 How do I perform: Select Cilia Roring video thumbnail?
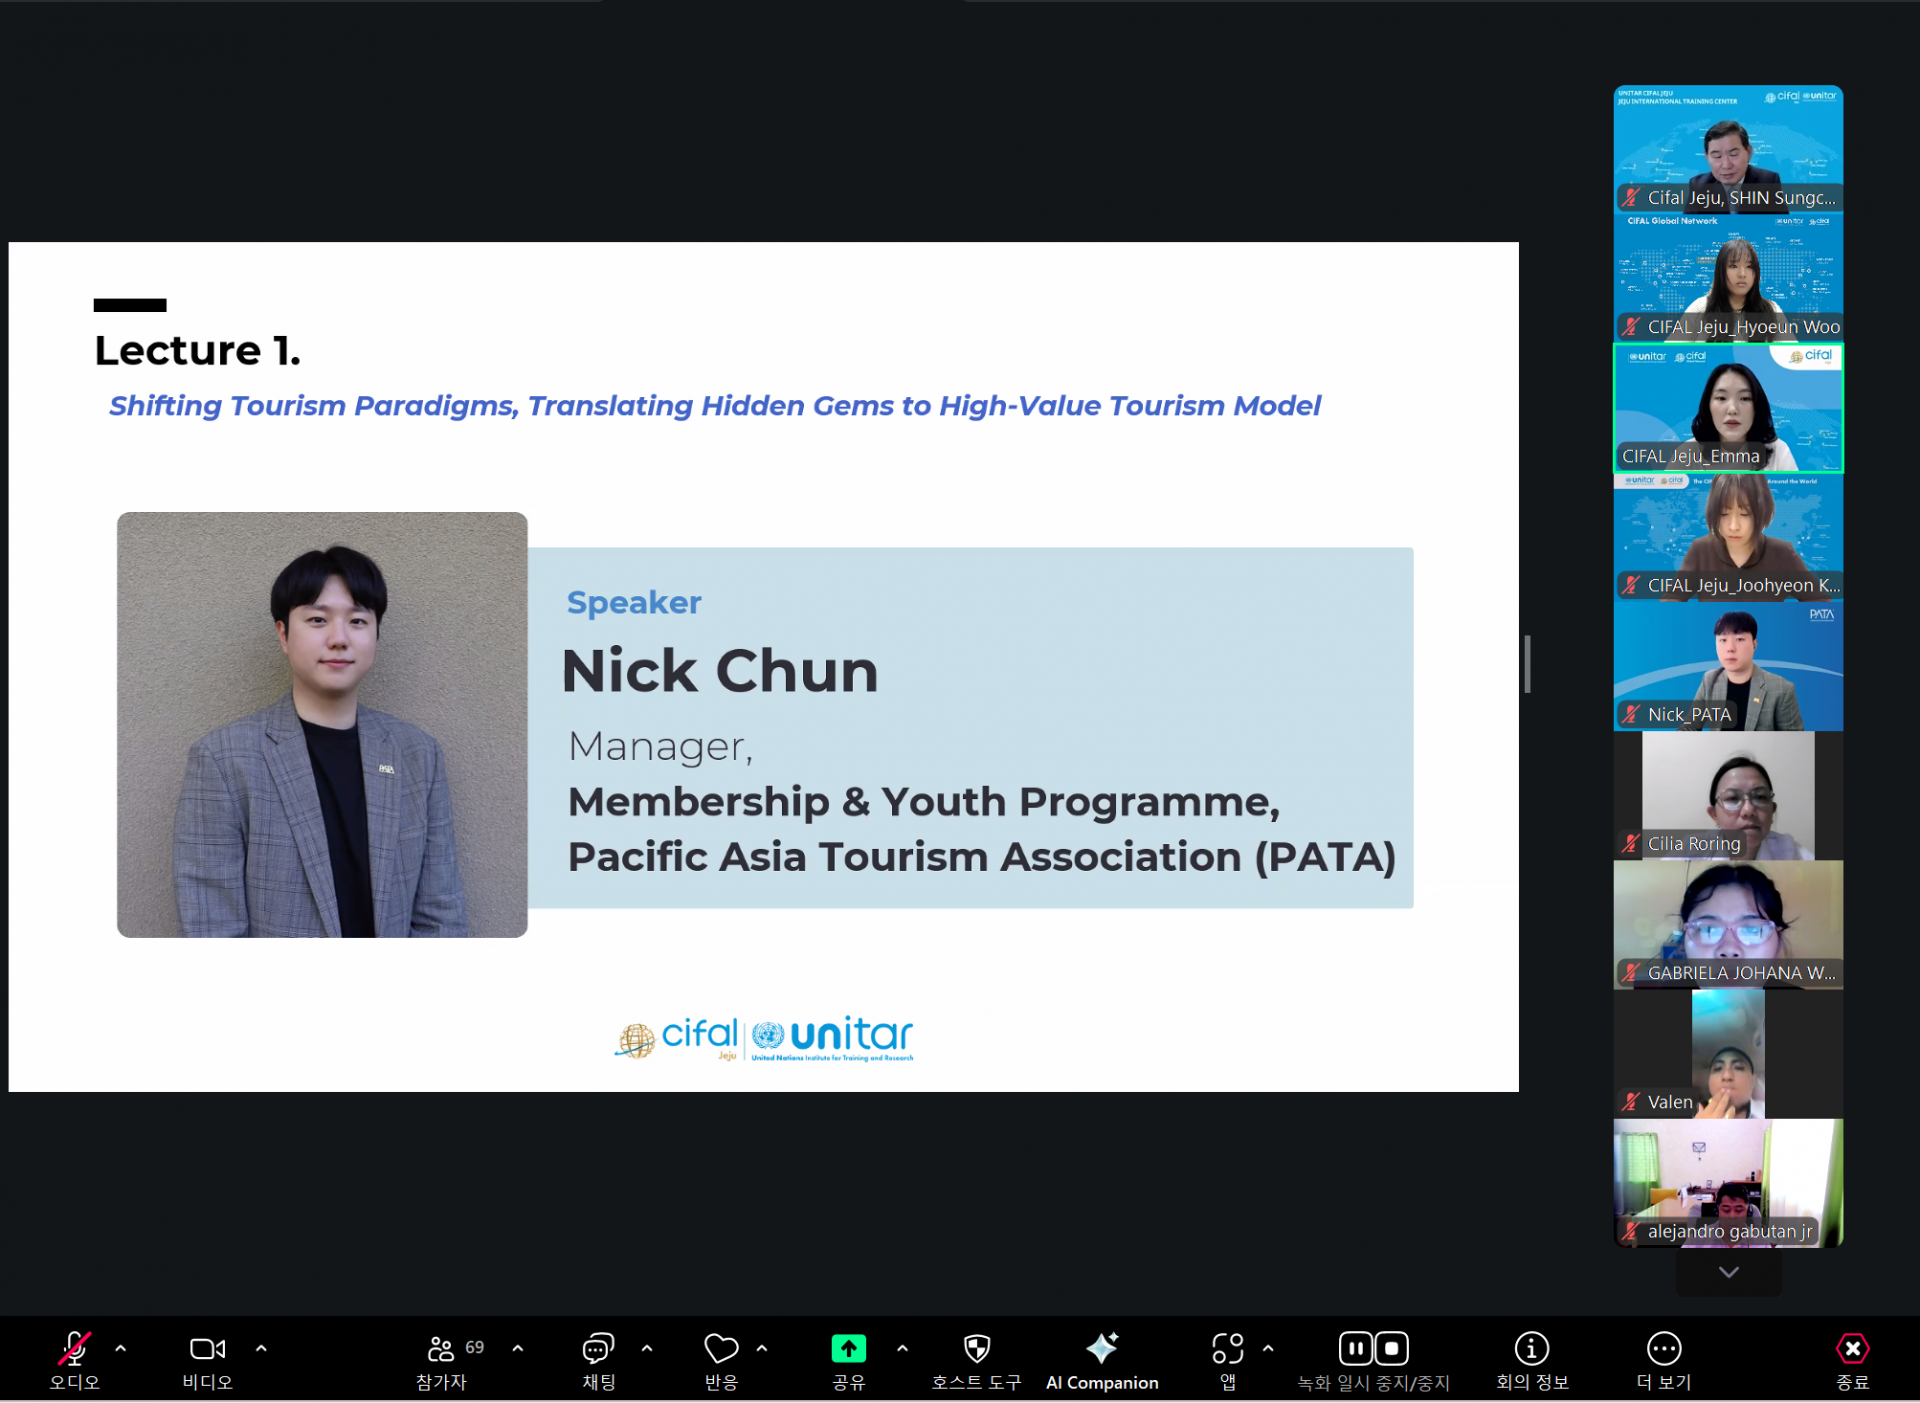pyautogui.click(x=1728, y=795)
